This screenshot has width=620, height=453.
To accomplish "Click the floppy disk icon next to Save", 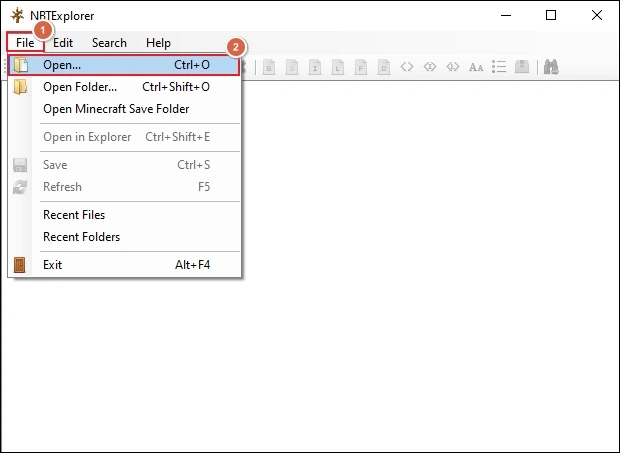I will (20, 165).
